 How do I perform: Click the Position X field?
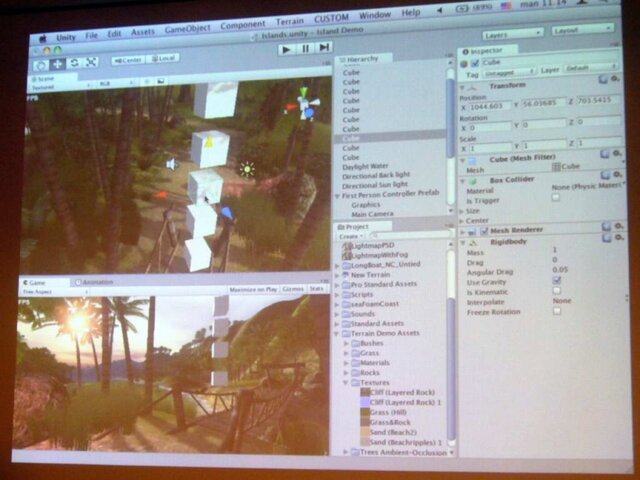tap(490, 107)
